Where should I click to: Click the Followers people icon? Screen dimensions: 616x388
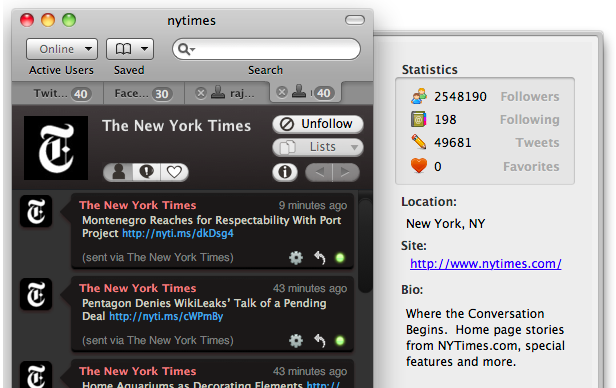point(419,96)
